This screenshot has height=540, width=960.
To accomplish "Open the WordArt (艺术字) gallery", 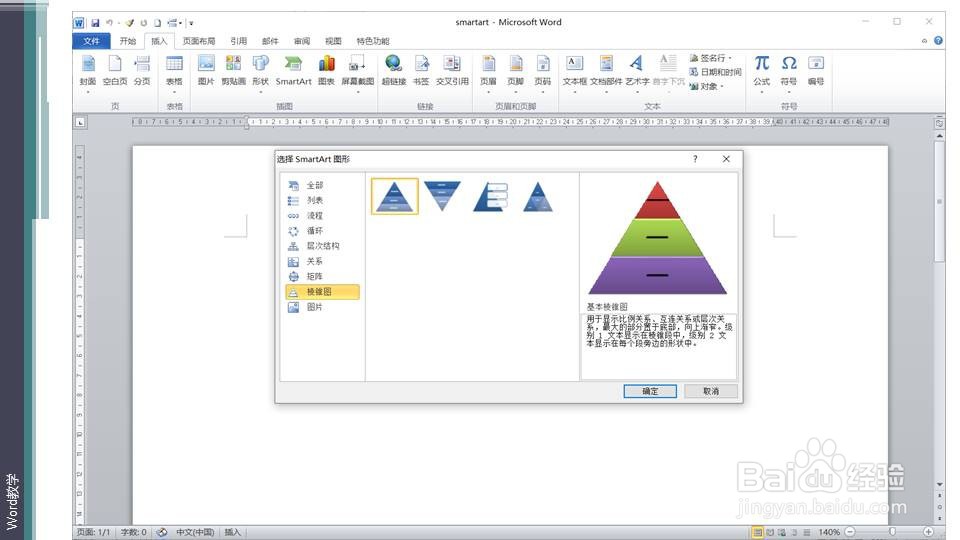I will pyautogui.click(x=637, y=72).
